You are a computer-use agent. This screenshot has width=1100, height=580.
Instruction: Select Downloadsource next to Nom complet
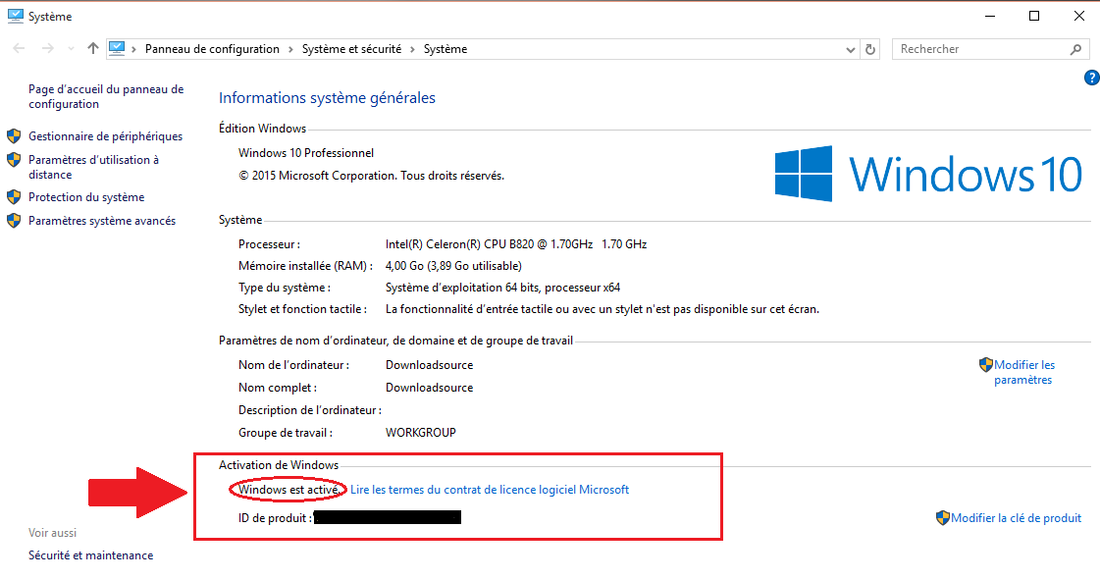click(x=429, y=388)
